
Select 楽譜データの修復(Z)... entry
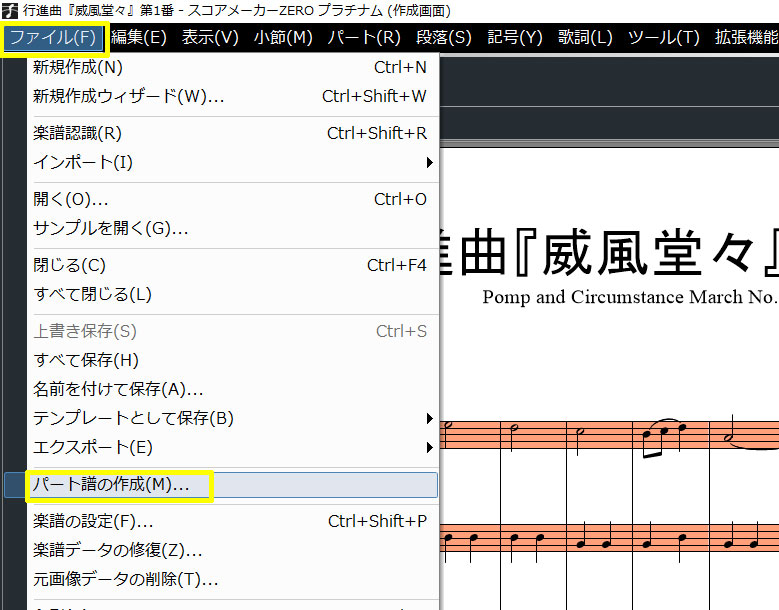[233, 550]
